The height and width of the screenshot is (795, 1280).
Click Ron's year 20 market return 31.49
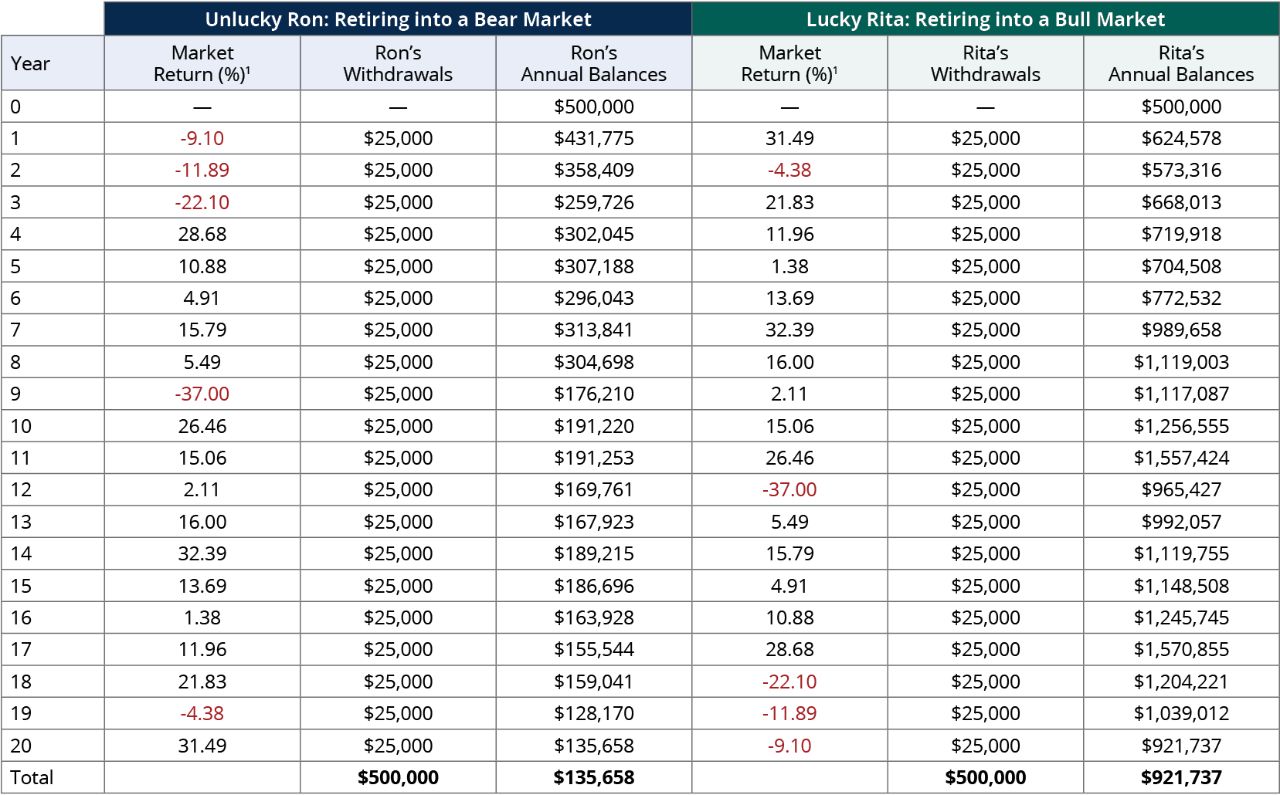coord(202,746)
